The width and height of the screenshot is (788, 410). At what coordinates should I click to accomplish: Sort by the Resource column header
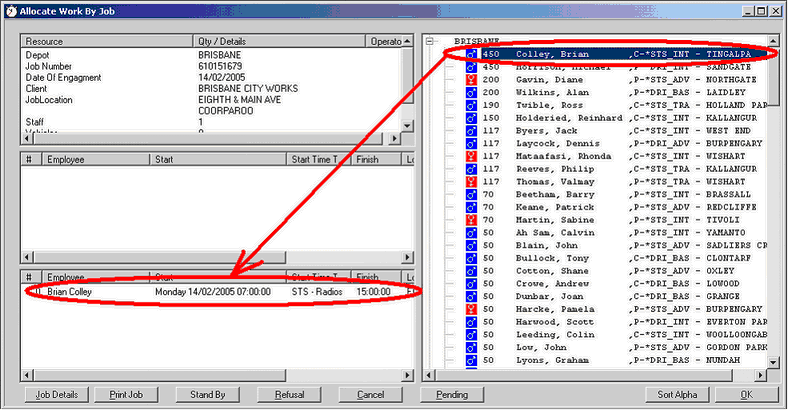tap(108, 42)
